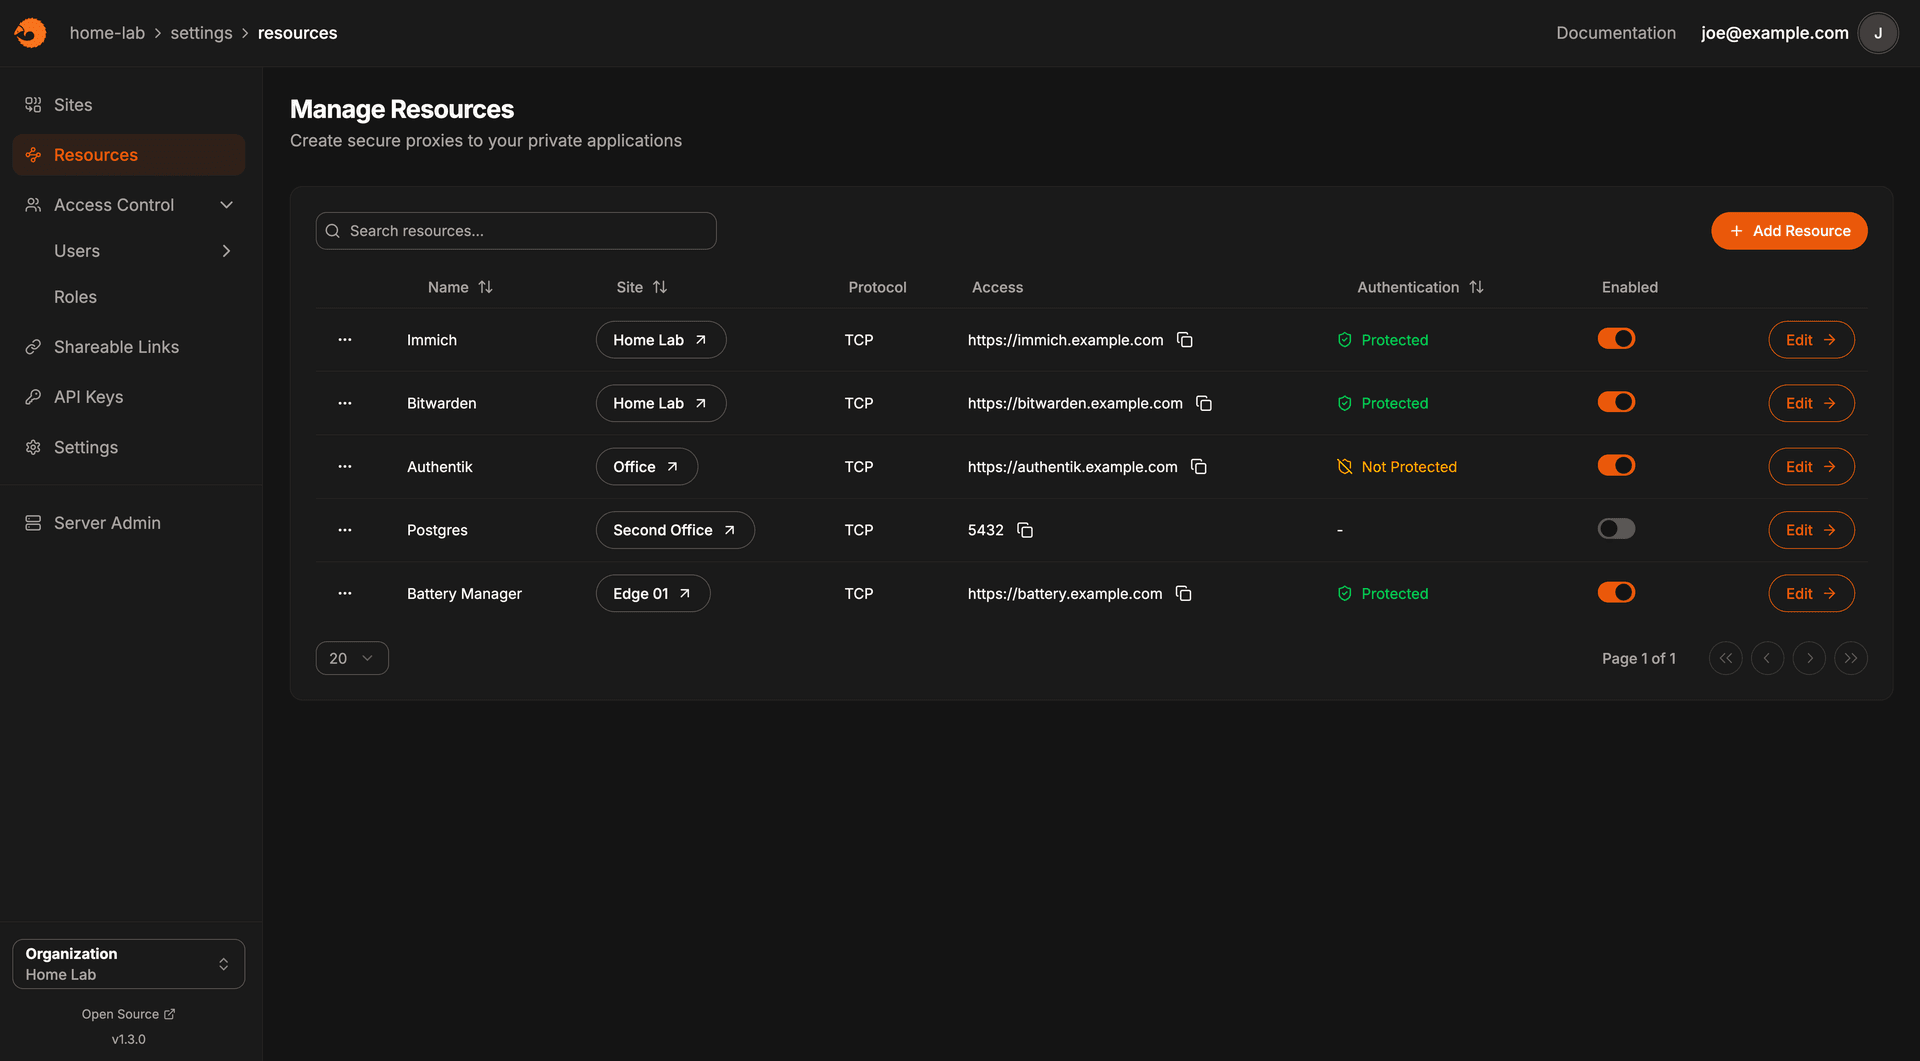Toggle Battery Manager enabled switch
The width and height of the screenshot is (1920, 1061).
coord(1616,592)
